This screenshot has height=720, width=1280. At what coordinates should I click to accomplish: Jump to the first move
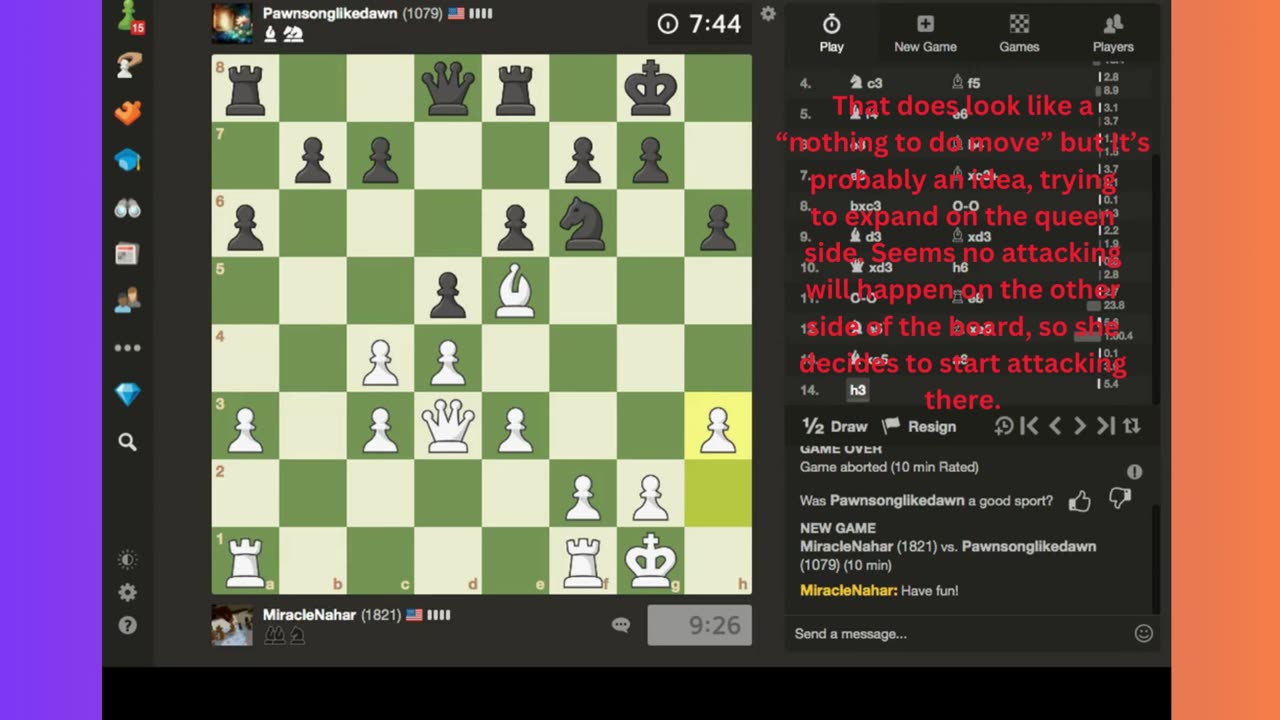pyautogui.click(x=1029, y=427)
